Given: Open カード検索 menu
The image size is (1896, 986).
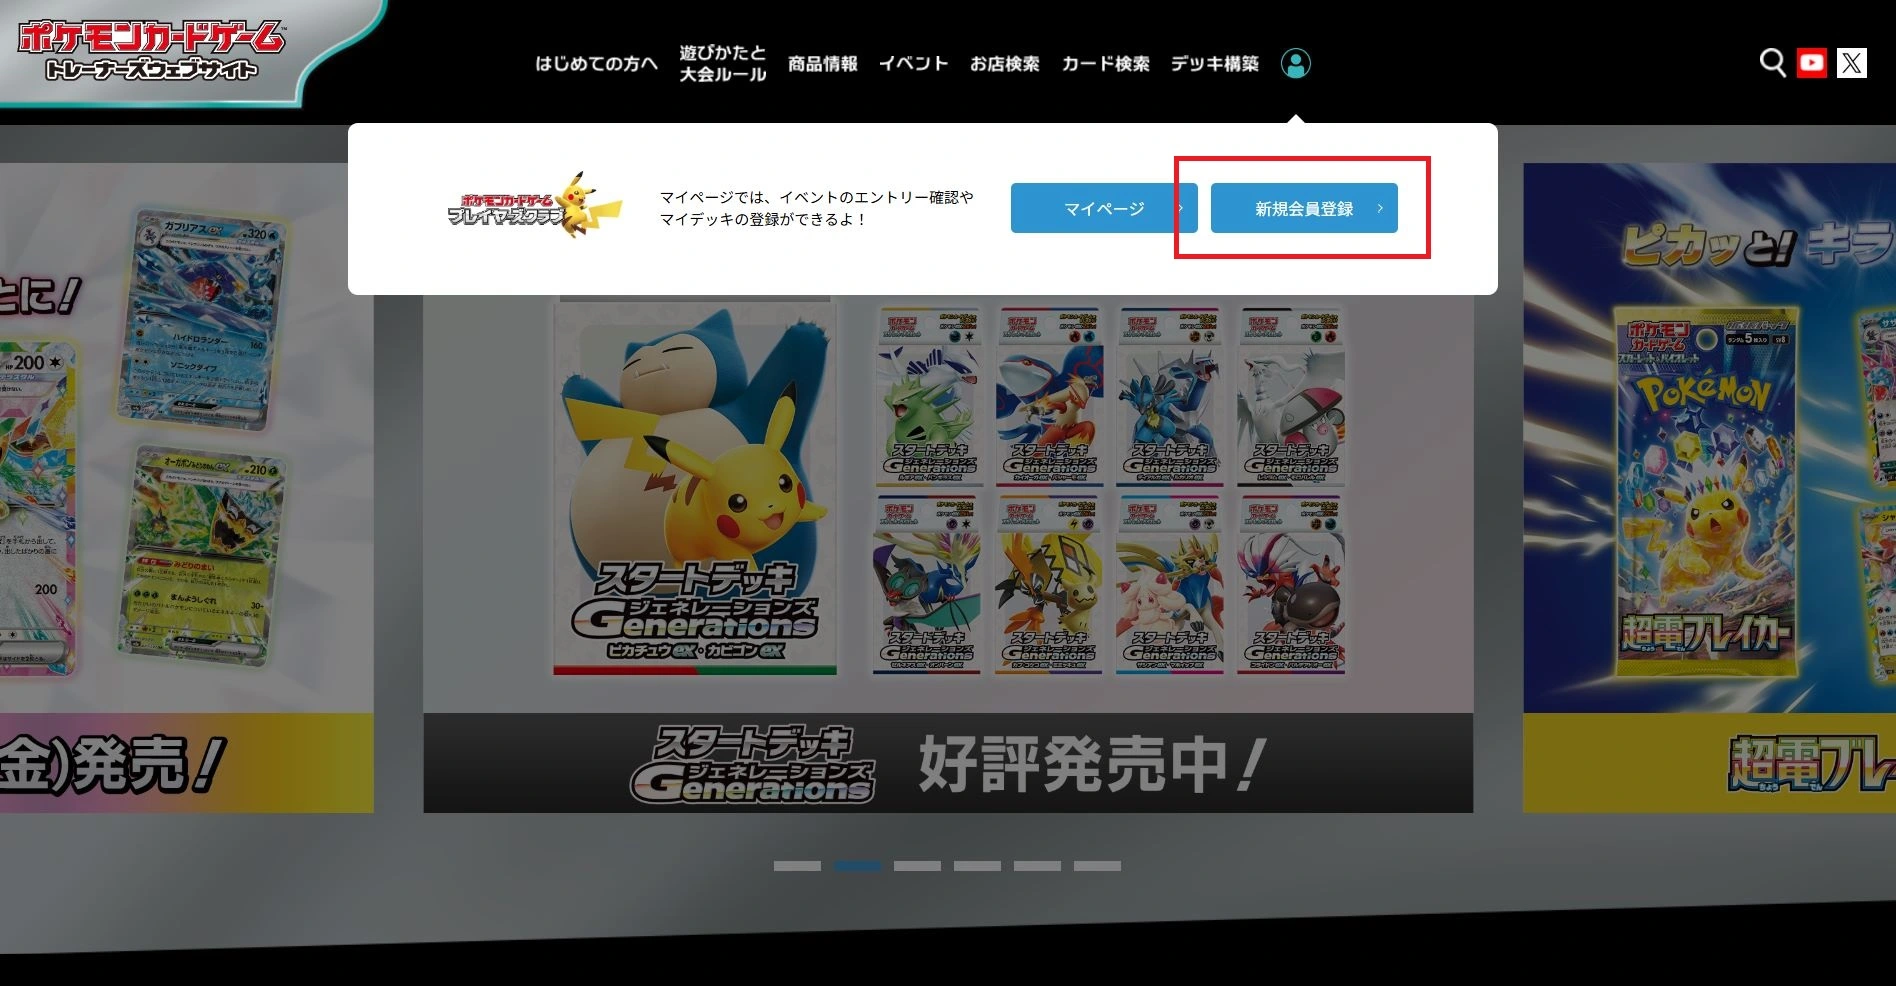Looking at the screenshot, I should point(1105,63).
